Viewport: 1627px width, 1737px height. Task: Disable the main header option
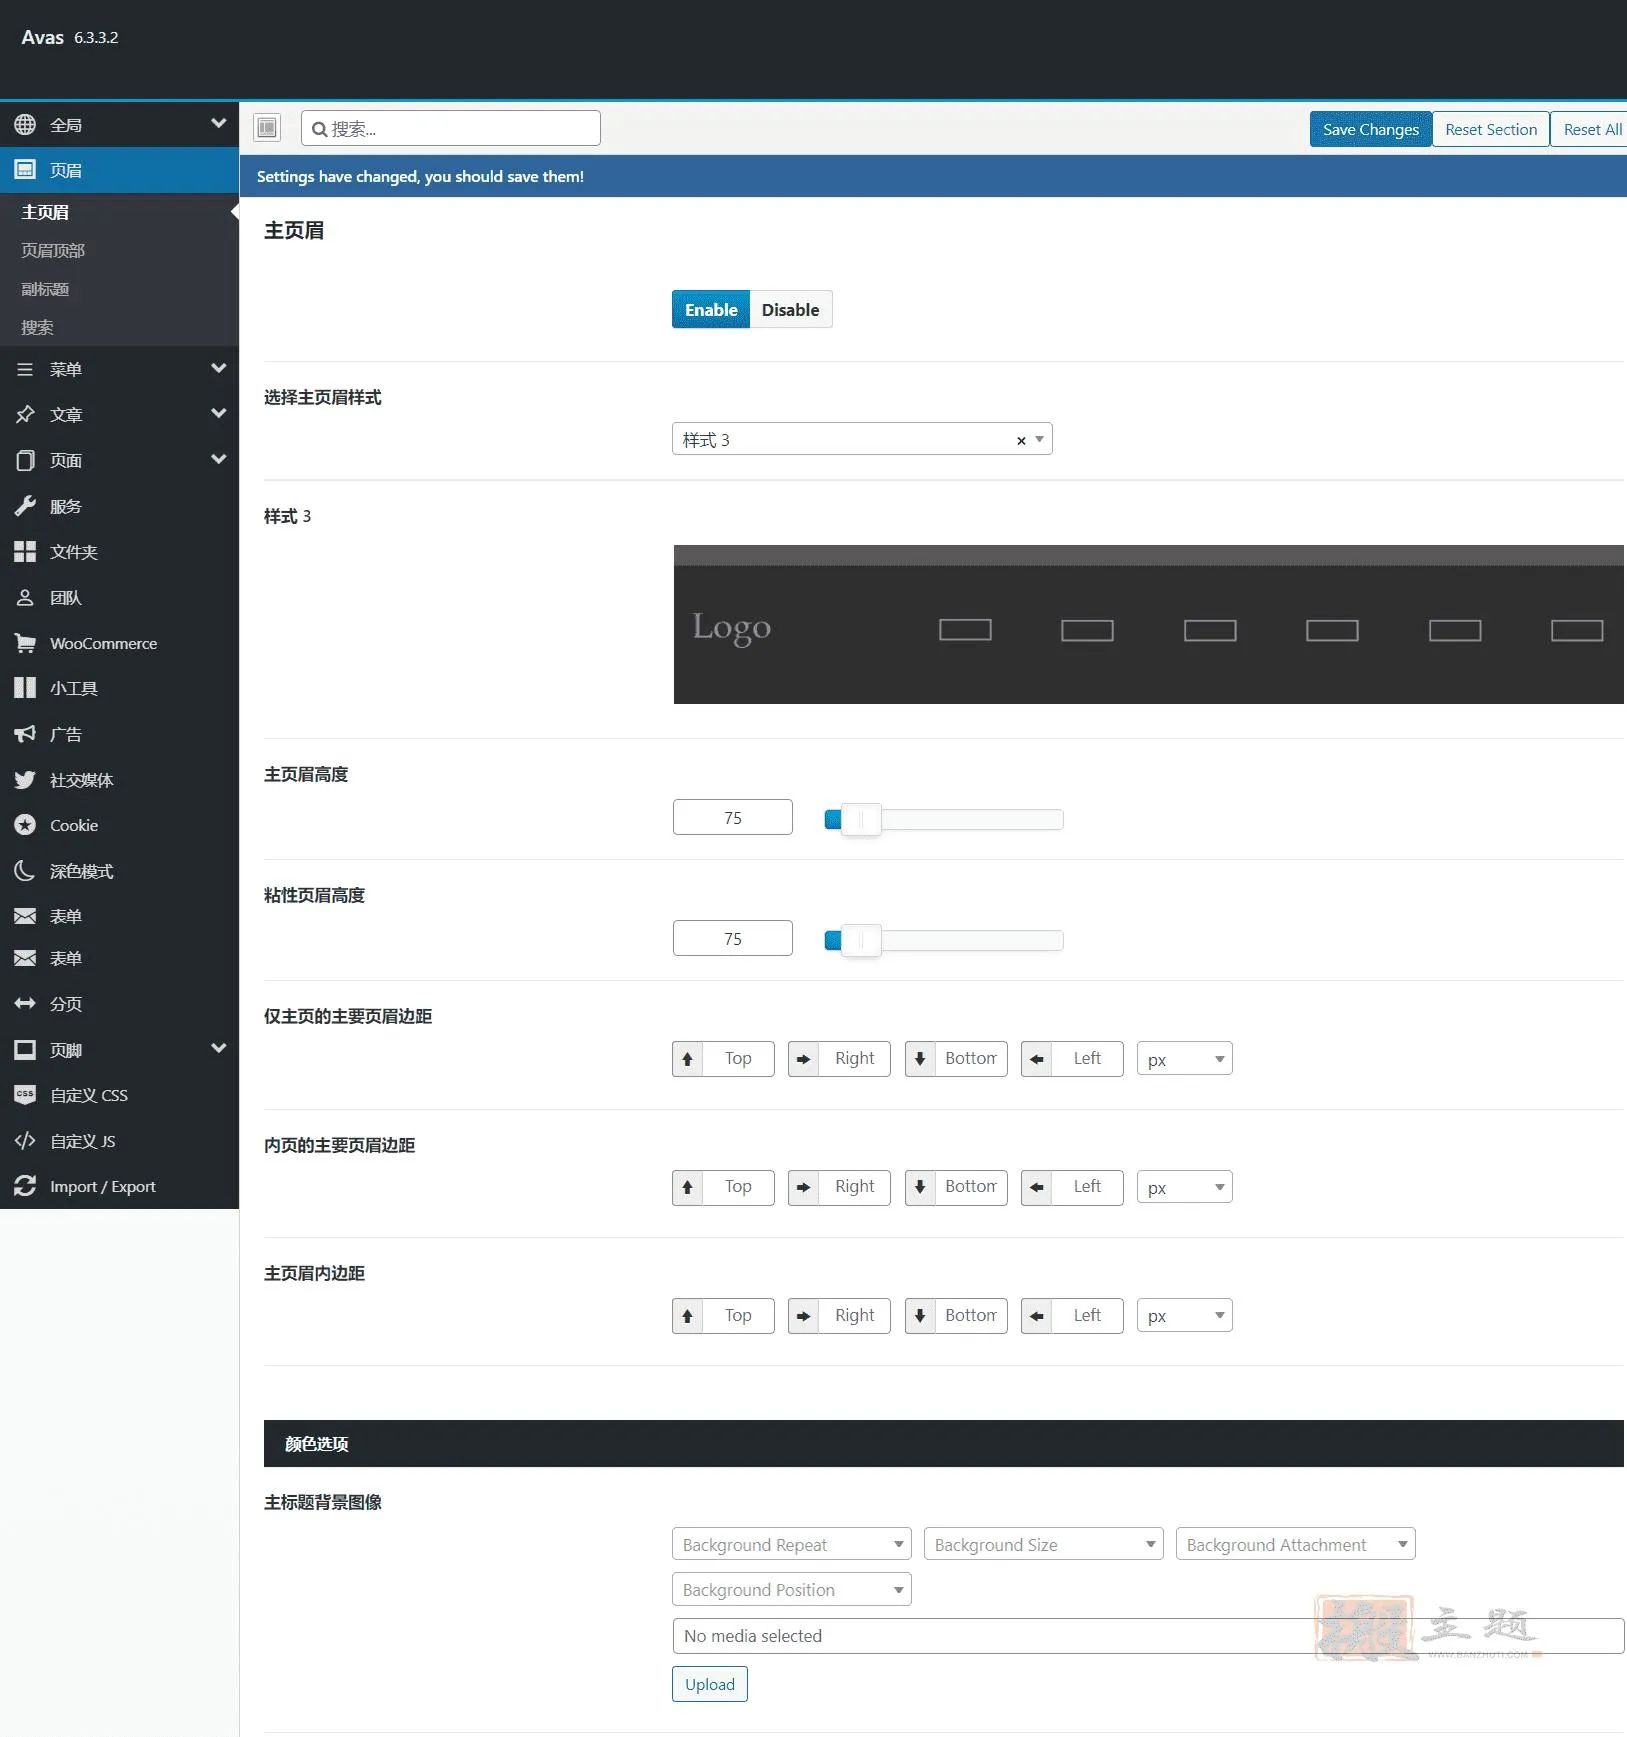click(790, 310)
